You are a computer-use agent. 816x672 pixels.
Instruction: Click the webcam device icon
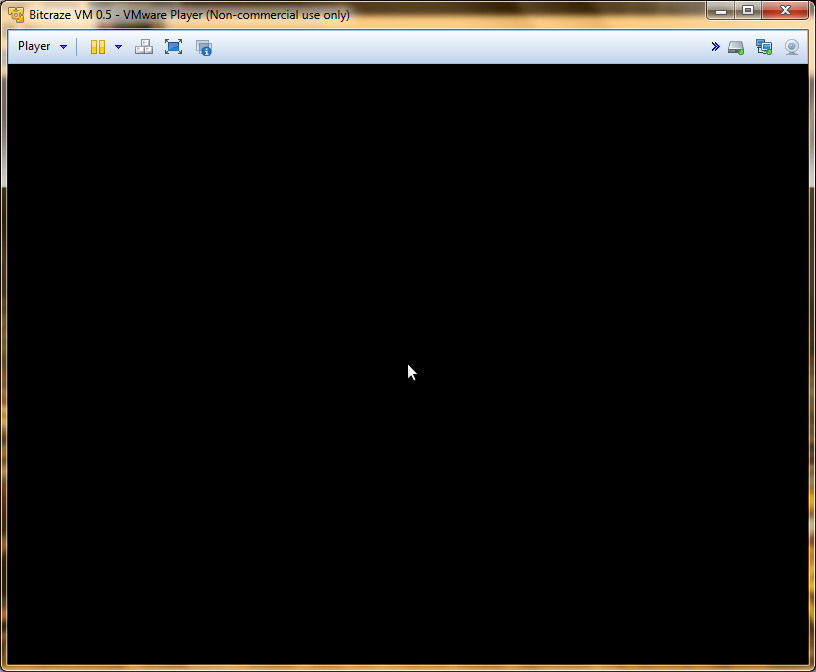coord(792,47)
